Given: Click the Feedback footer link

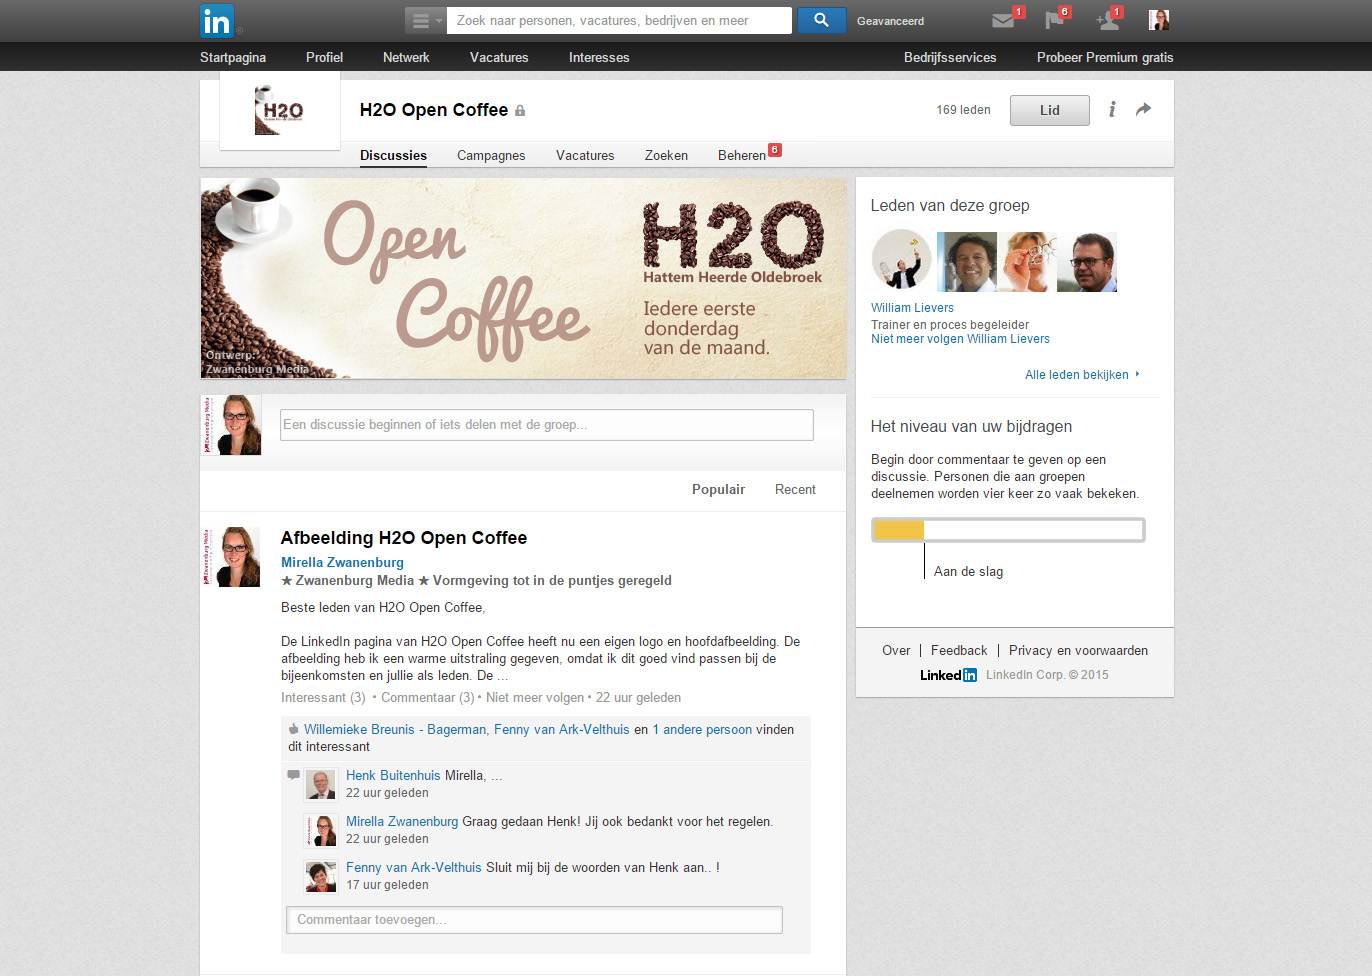Looking at the screenshot, I should click(x=958, y=651).
